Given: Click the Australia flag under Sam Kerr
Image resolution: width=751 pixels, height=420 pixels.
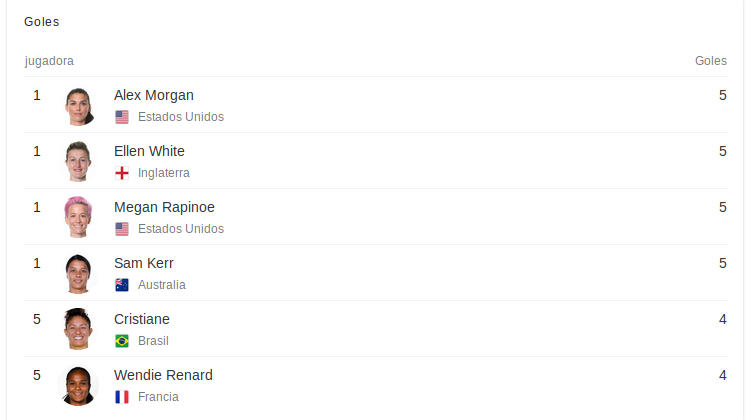Looking at the screenshot, I should [122, 285].
